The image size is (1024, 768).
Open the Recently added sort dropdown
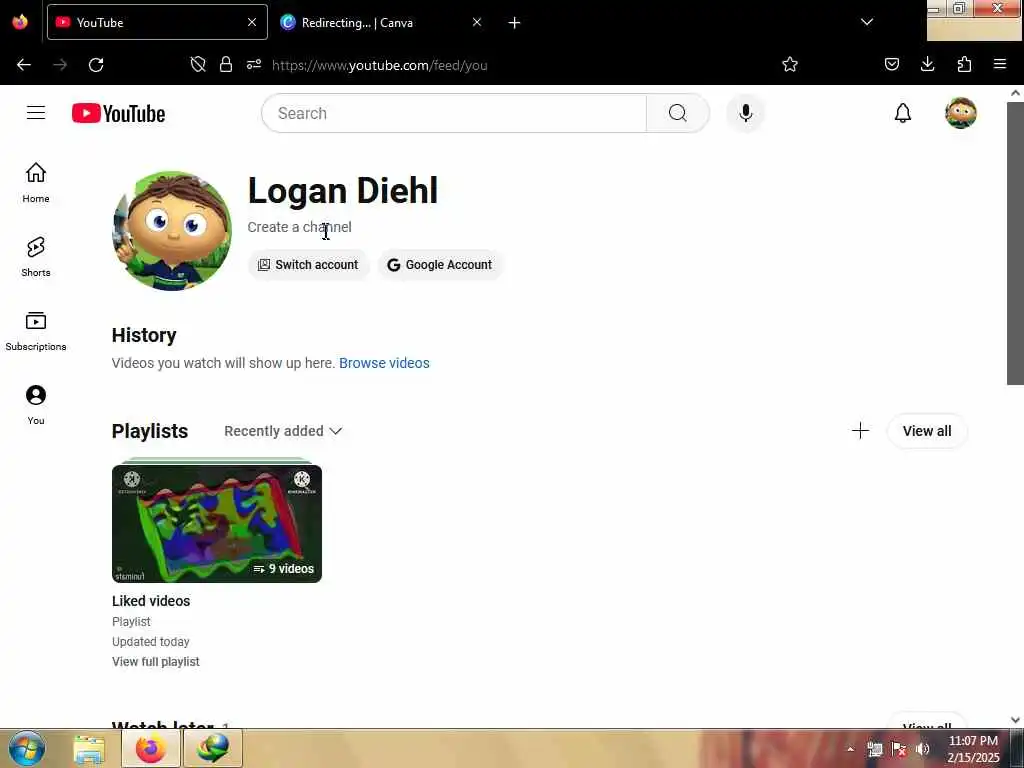point(283,431)
